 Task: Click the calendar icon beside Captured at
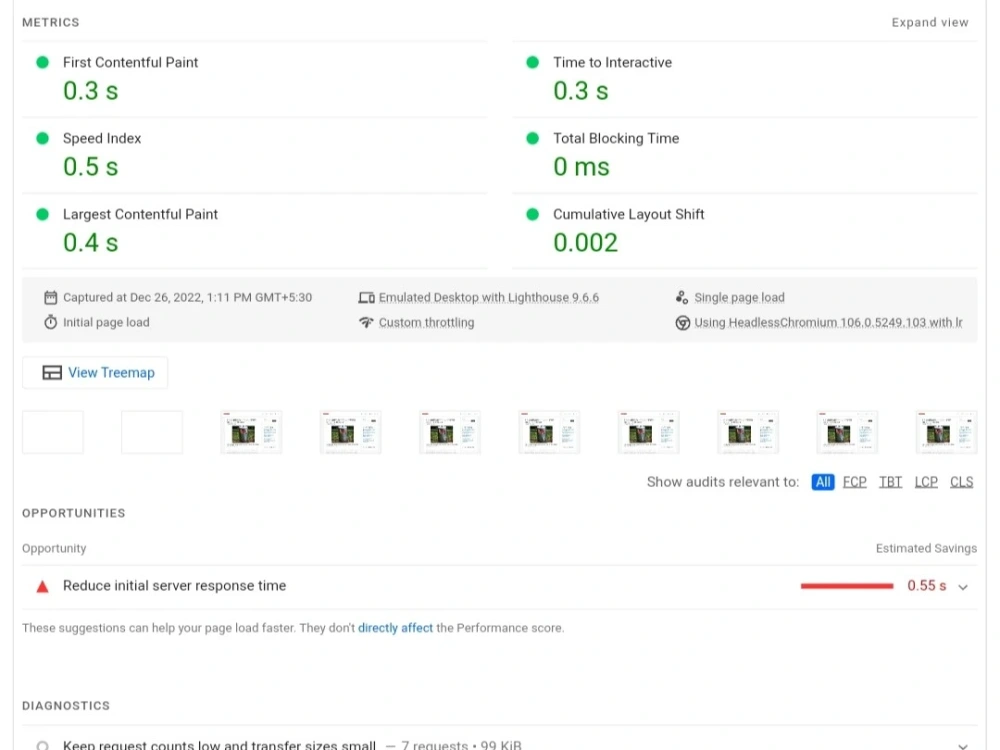[x=50, y=297]
